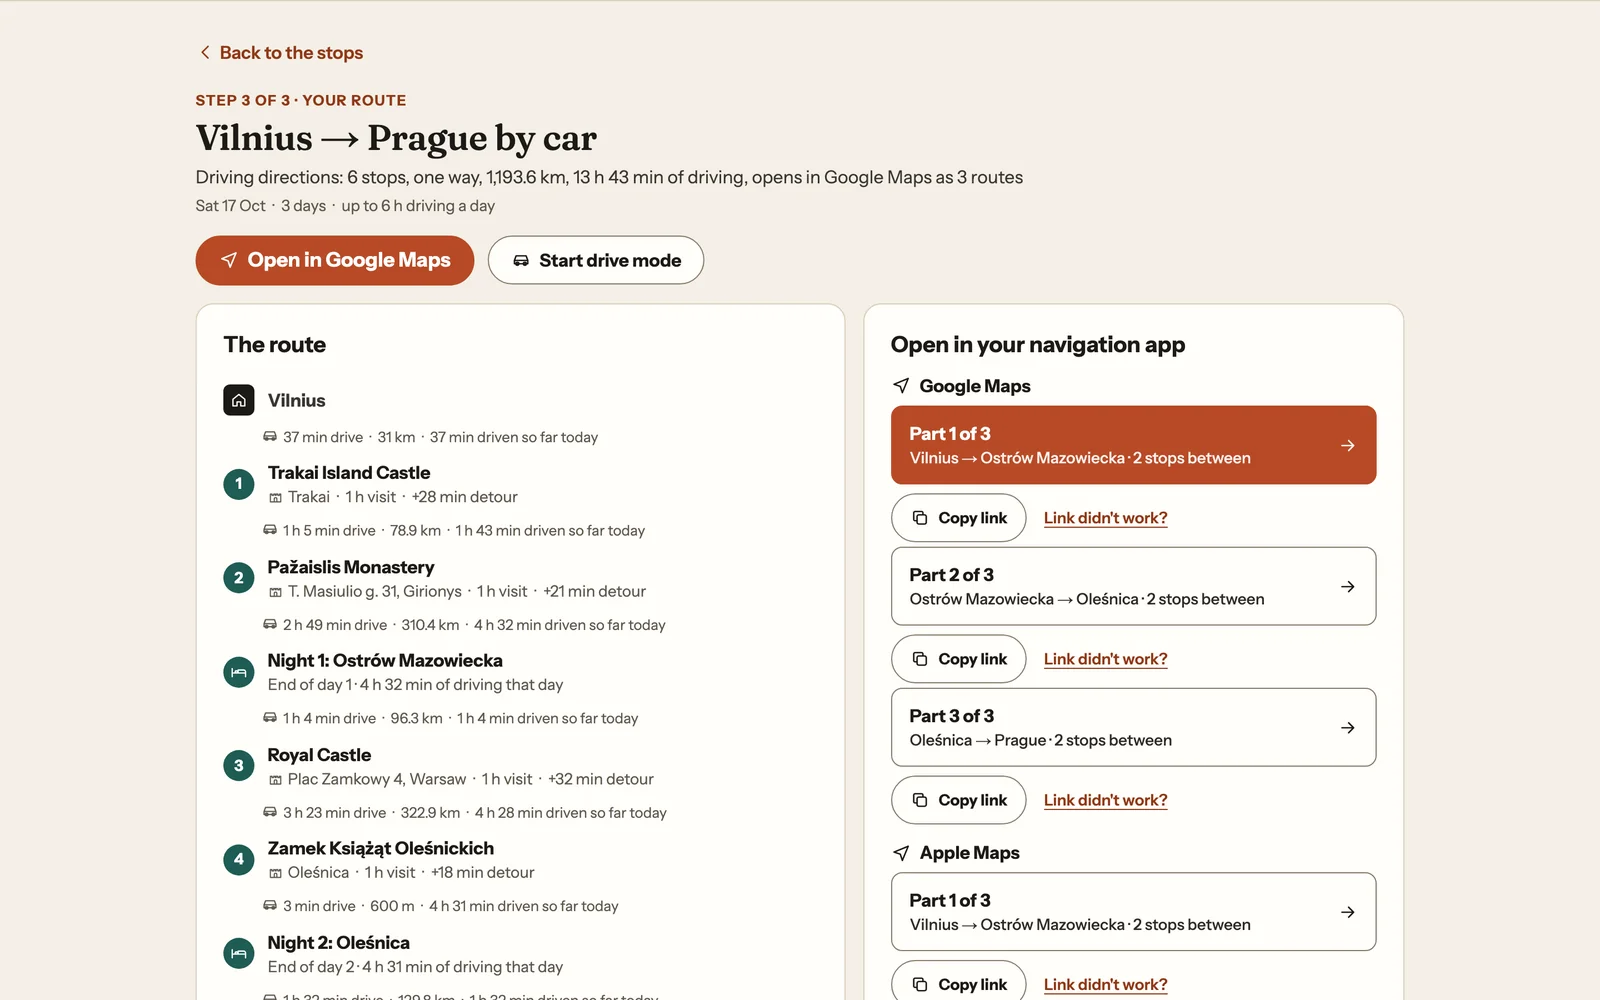Go back via 'Back to the stops' link
The image size is (1600, 1000).
coord(280,53)
